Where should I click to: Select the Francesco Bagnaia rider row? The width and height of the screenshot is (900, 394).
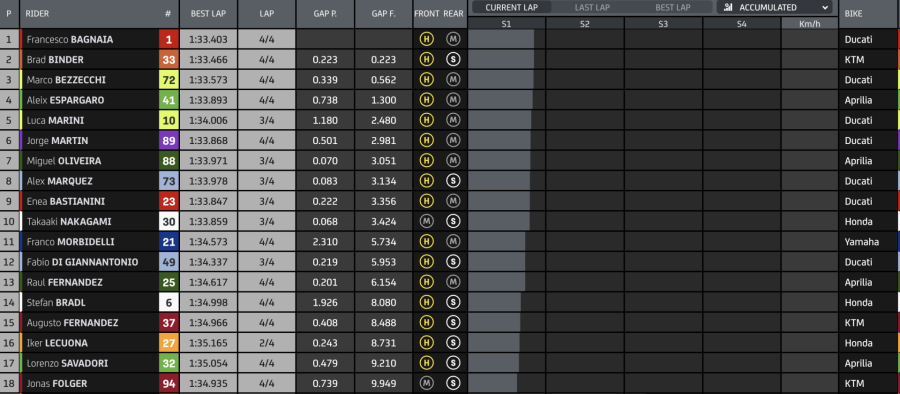click(450, 40)
